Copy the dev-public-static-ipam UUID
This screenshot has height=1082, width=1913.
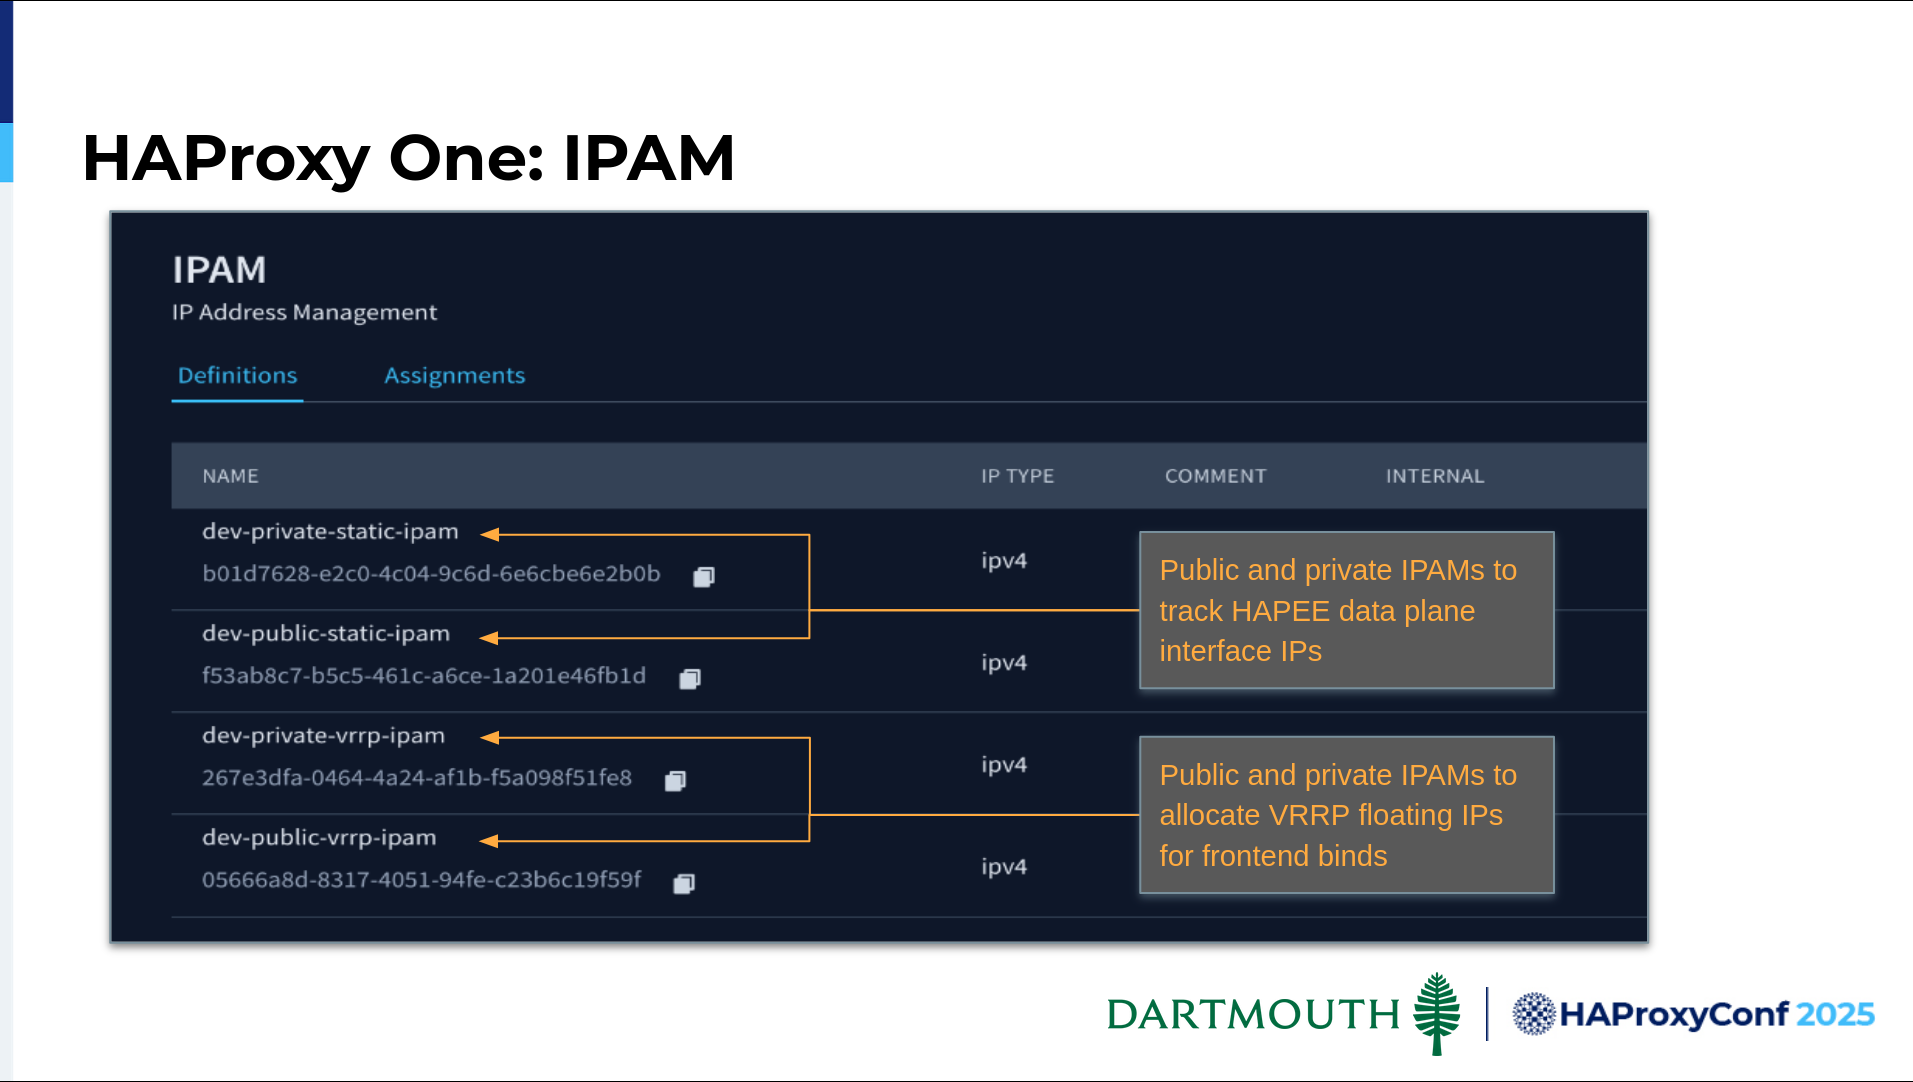(x=690, y=679)
